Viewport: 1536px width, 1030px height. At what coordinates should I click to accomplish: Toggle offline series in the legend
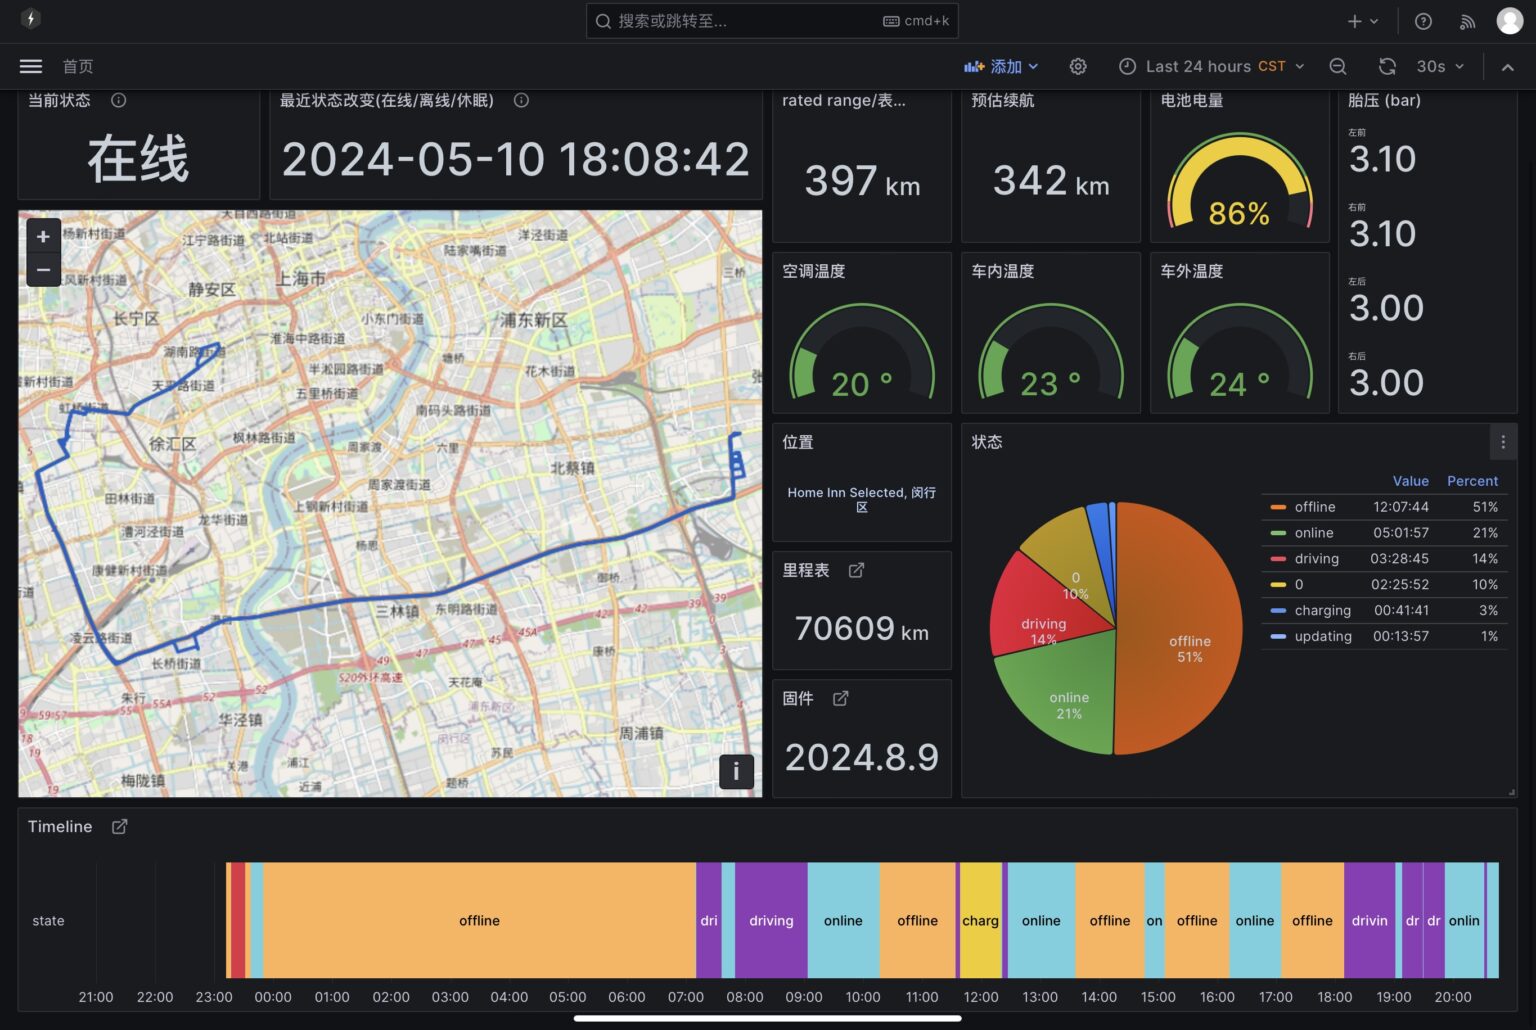1314,507
